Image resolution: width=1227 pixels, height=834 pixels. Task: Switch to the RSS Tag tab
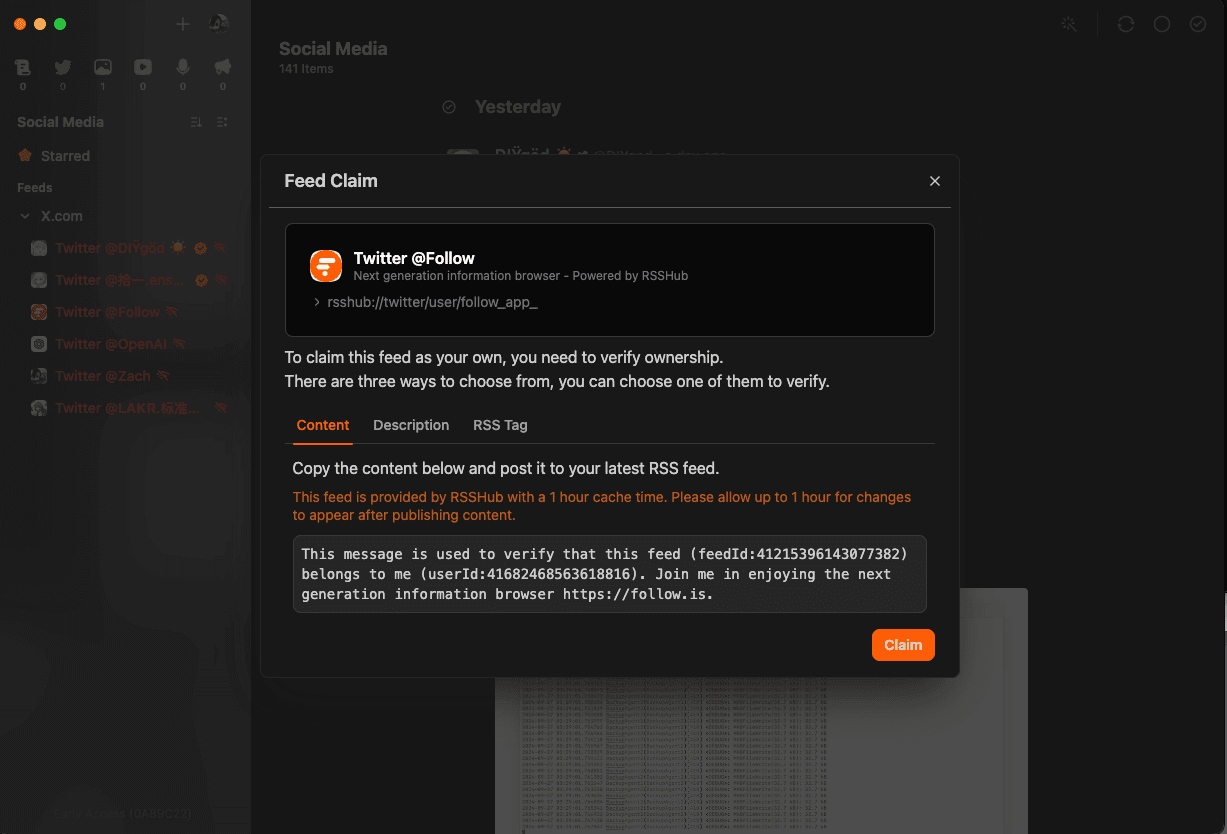click(500, 425)
